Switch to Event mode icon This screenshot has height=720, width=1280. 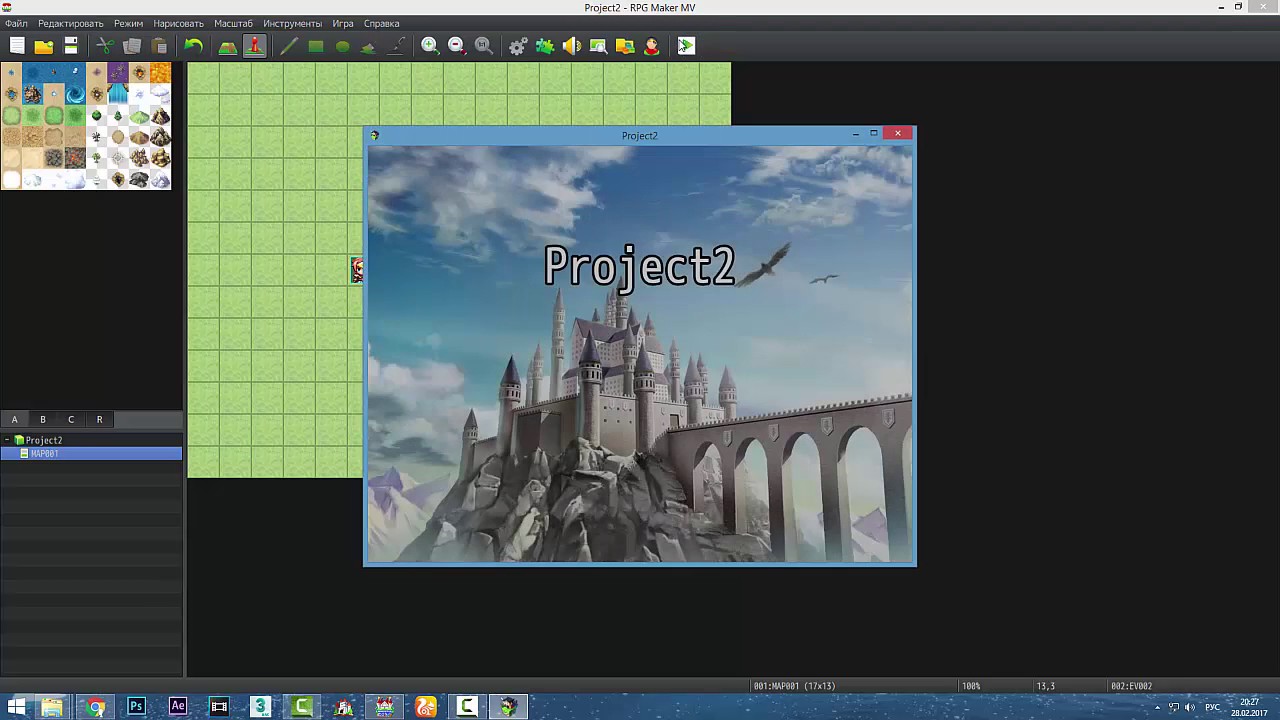point(254,46)
